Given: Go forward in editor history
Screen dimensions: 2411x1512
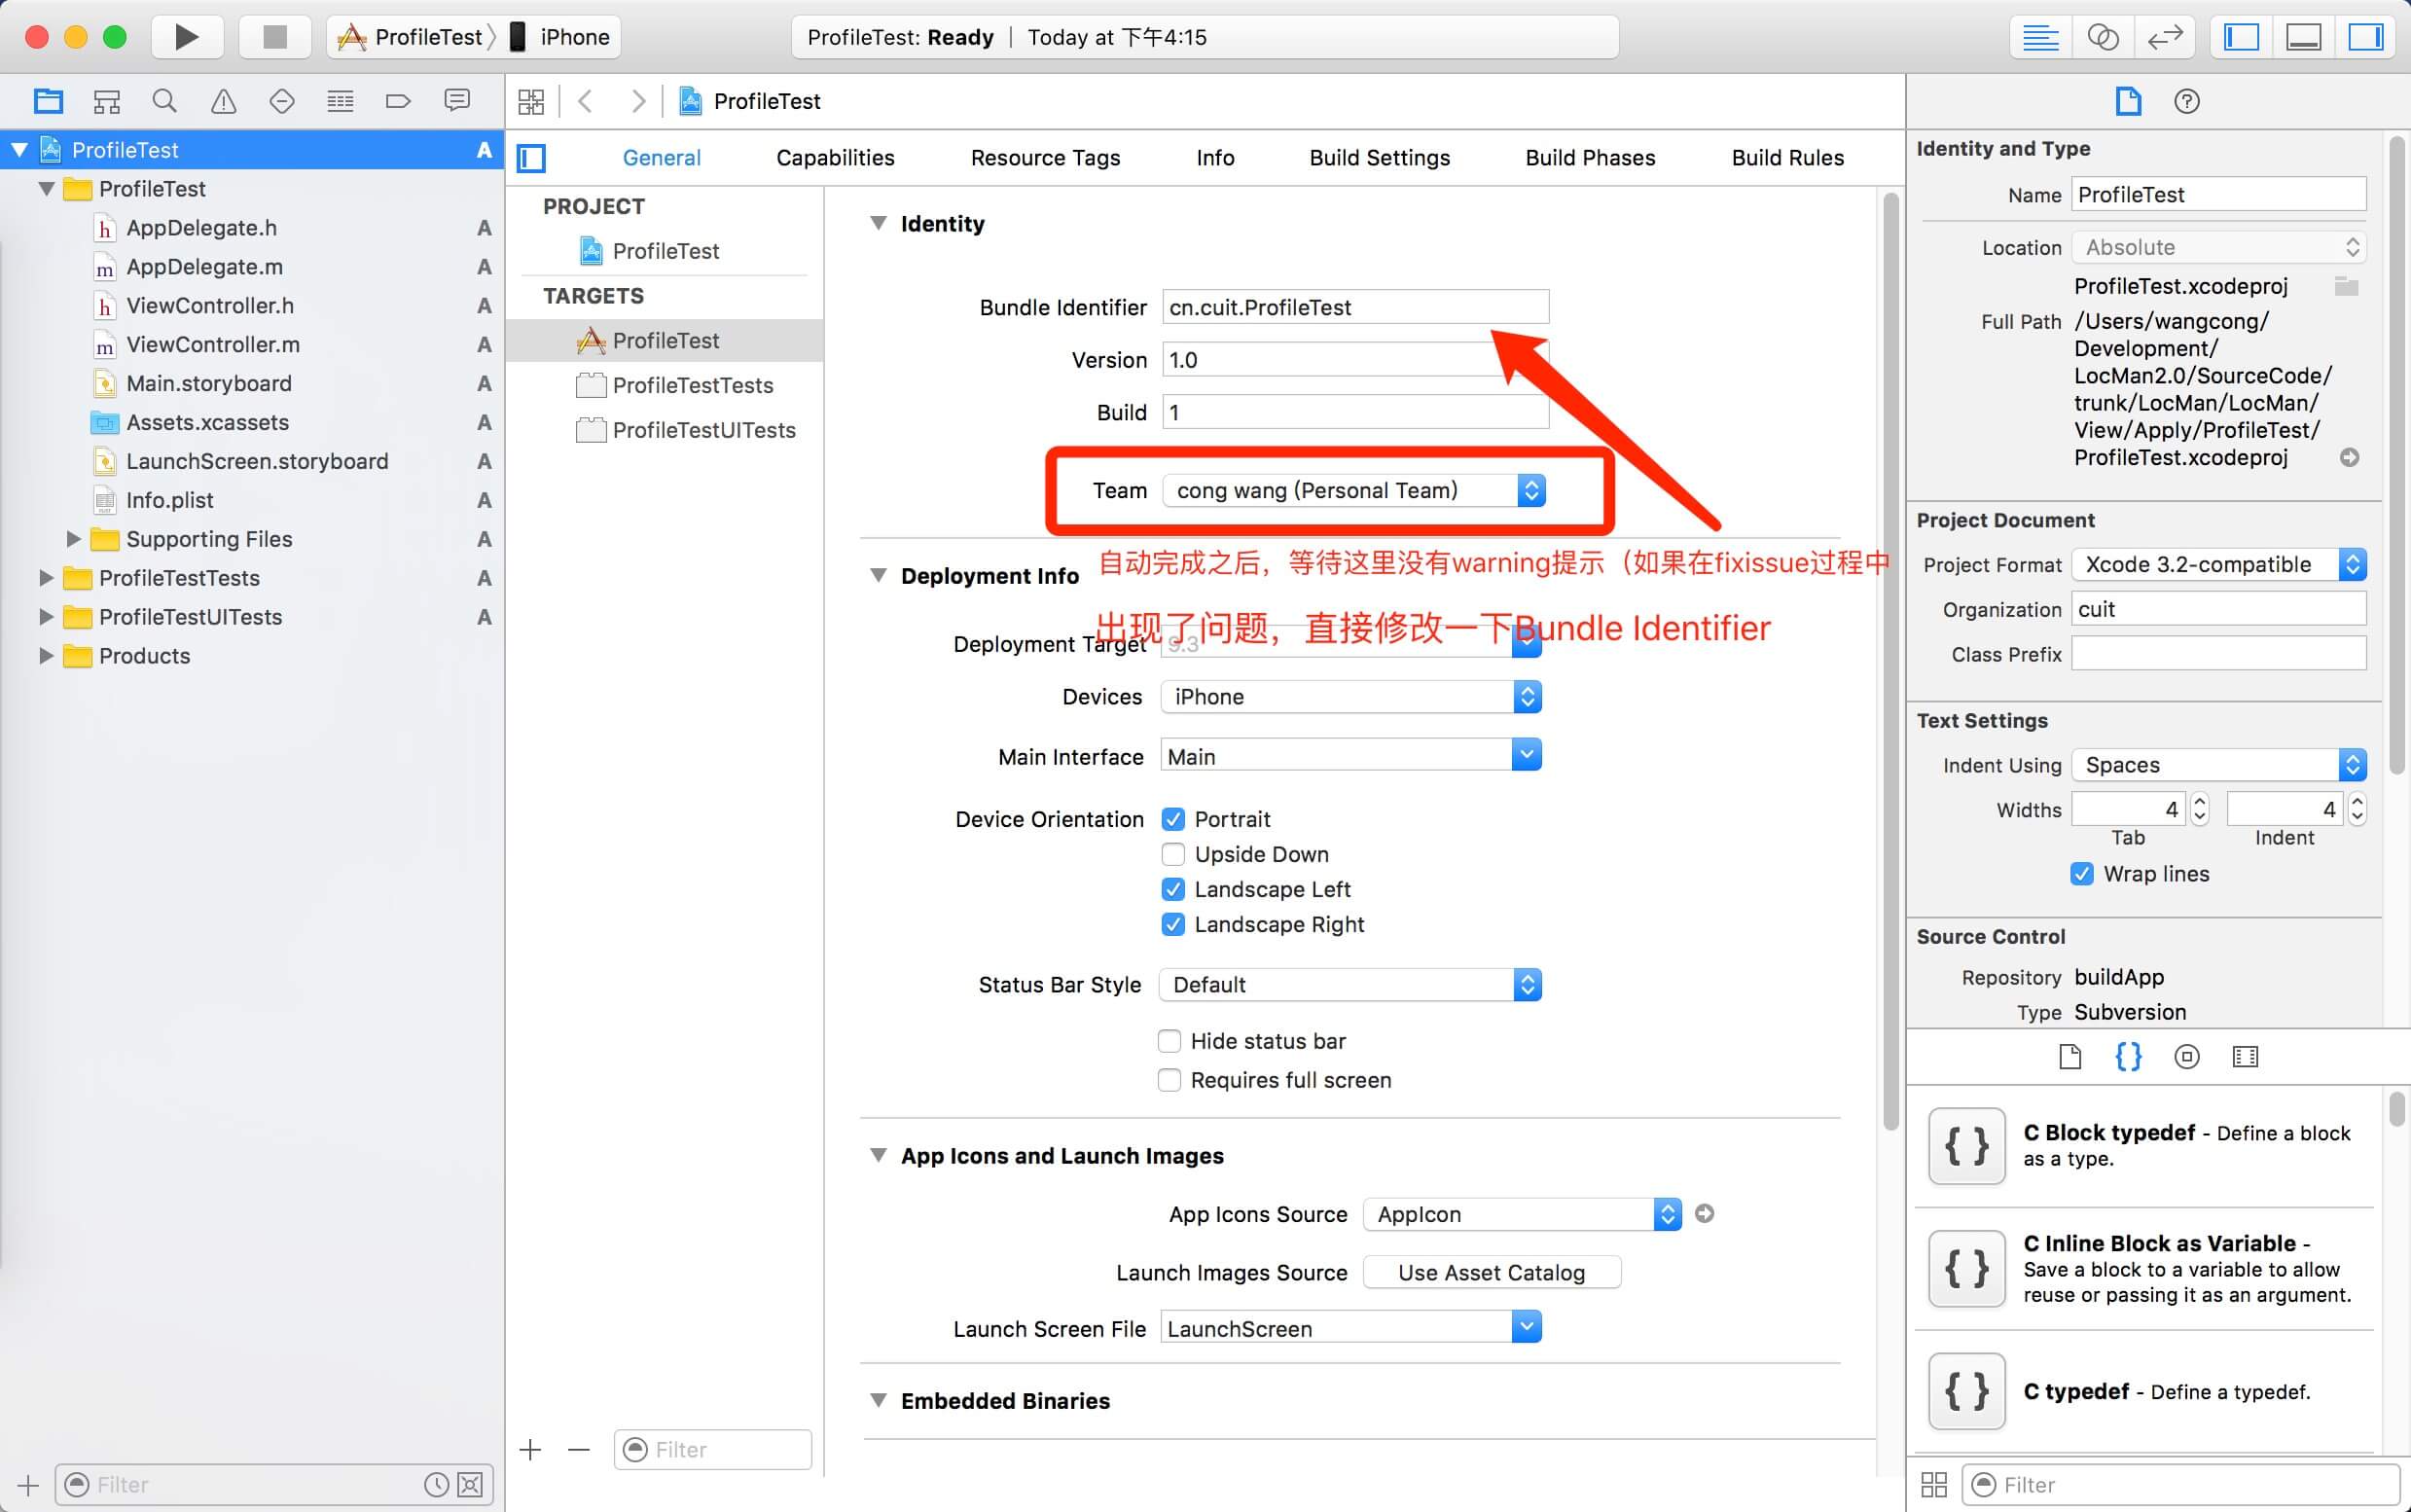Looking at the screenshot, I should click(638, 101).
